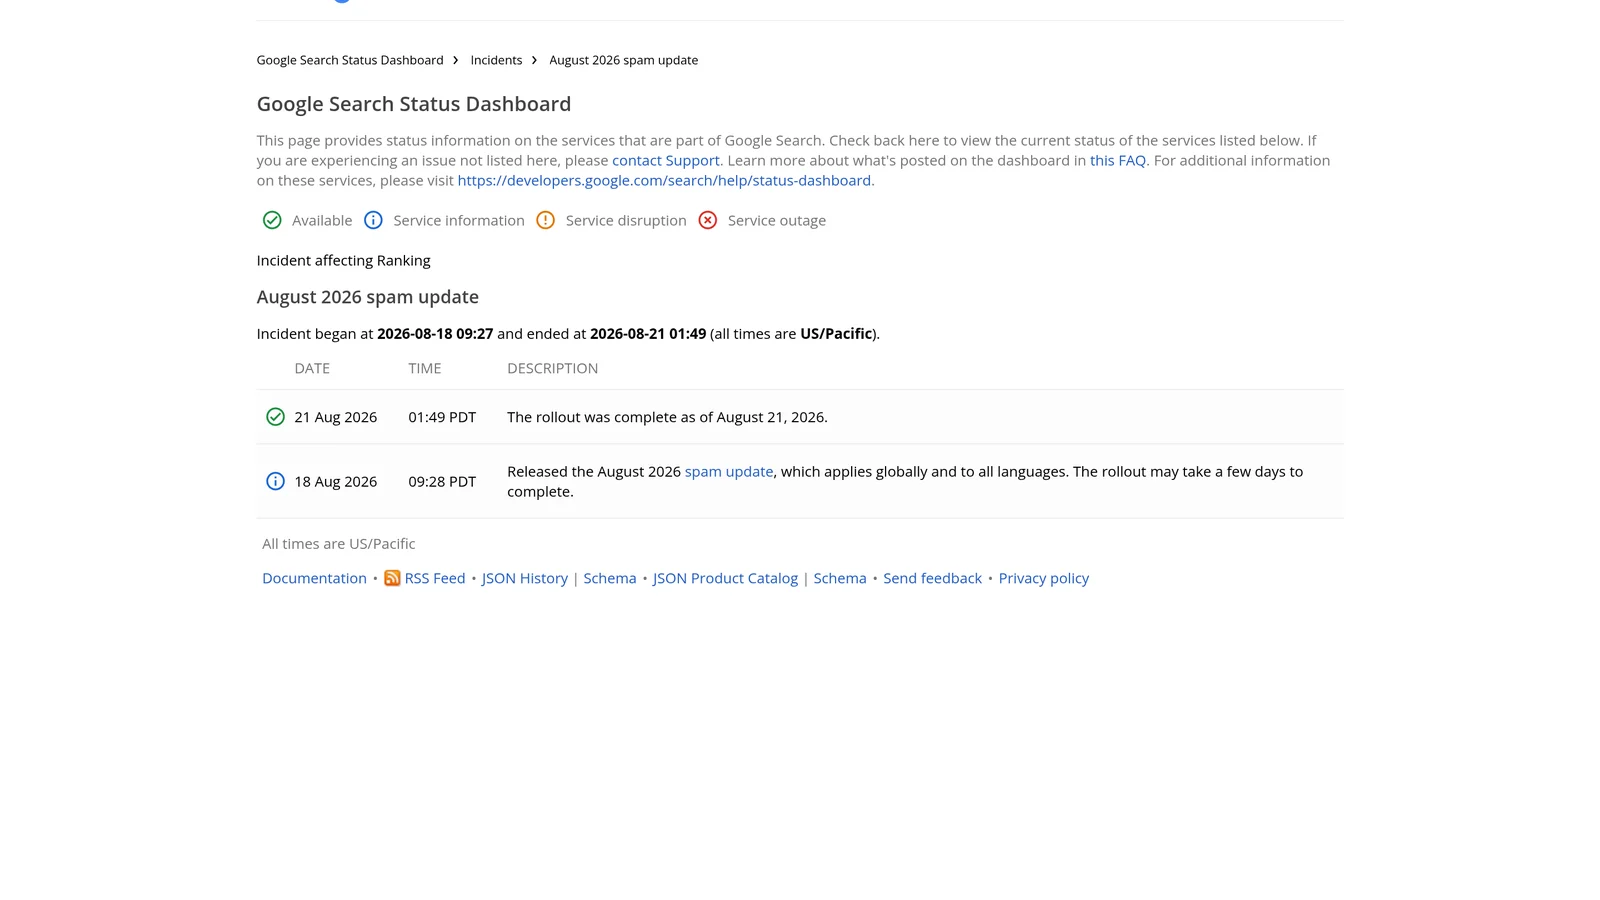The height and width of the screenshot is (900, 1600).
Task: Click the blue info icon beside 18 Aug 2026
Action: (x=275, y=481)
